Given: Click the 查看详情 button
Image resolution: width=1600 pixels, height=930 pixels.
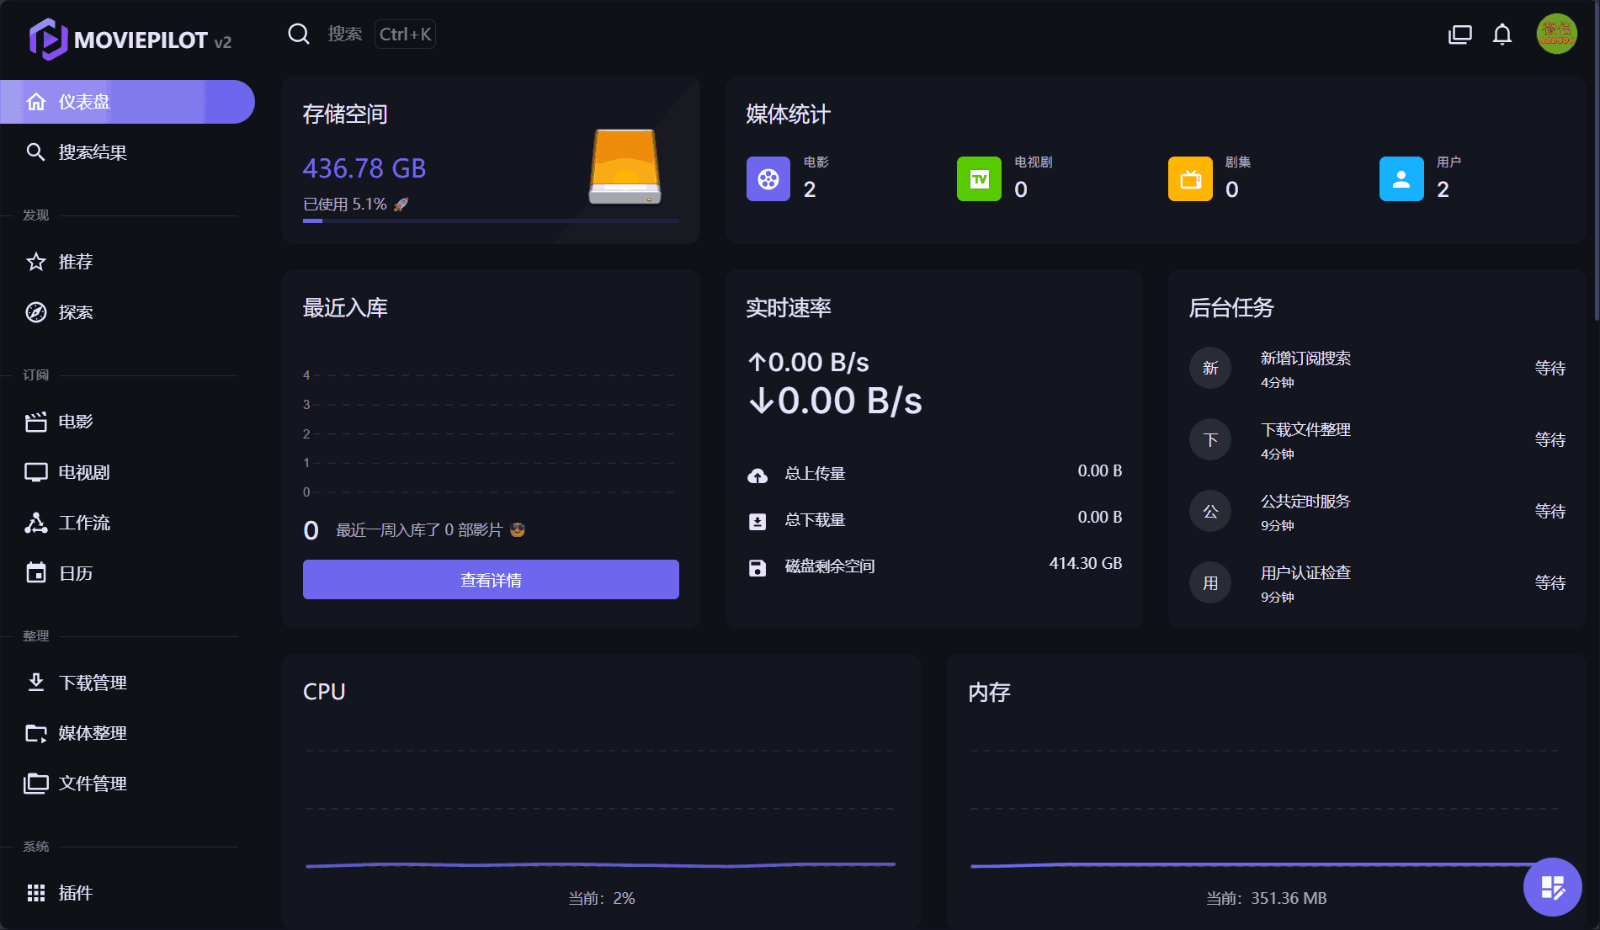Looking at the screenshot, I should tap(490, 579).
